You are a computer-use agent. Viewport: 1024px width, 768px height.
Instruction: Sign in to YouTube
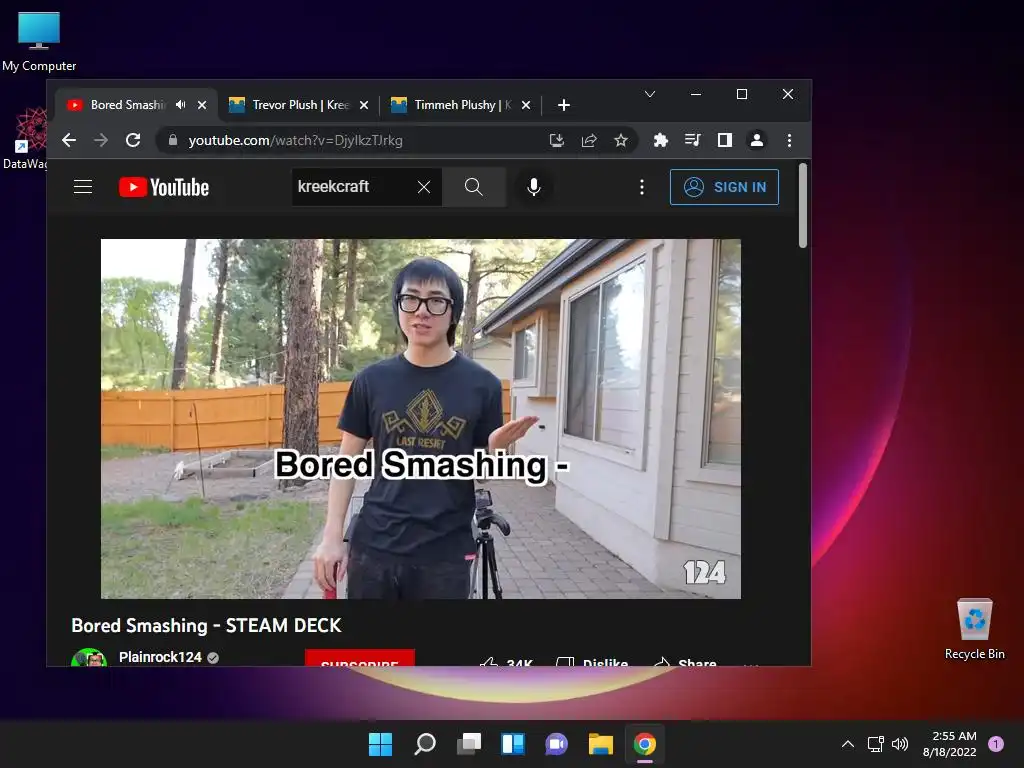[x=724, y=187]
